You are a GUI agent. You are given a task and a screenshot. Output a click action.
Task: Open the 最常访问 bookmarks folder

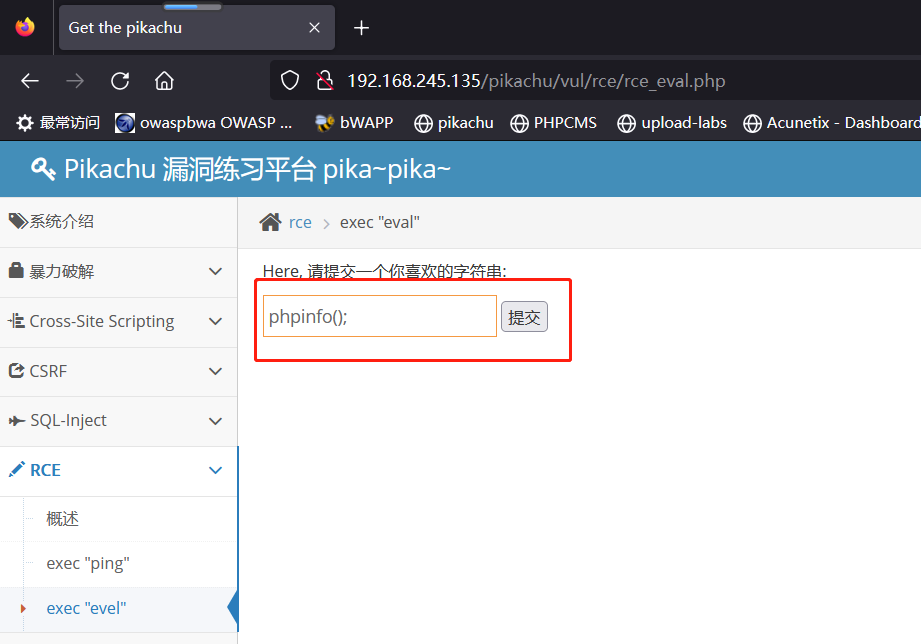click(58, 123)
